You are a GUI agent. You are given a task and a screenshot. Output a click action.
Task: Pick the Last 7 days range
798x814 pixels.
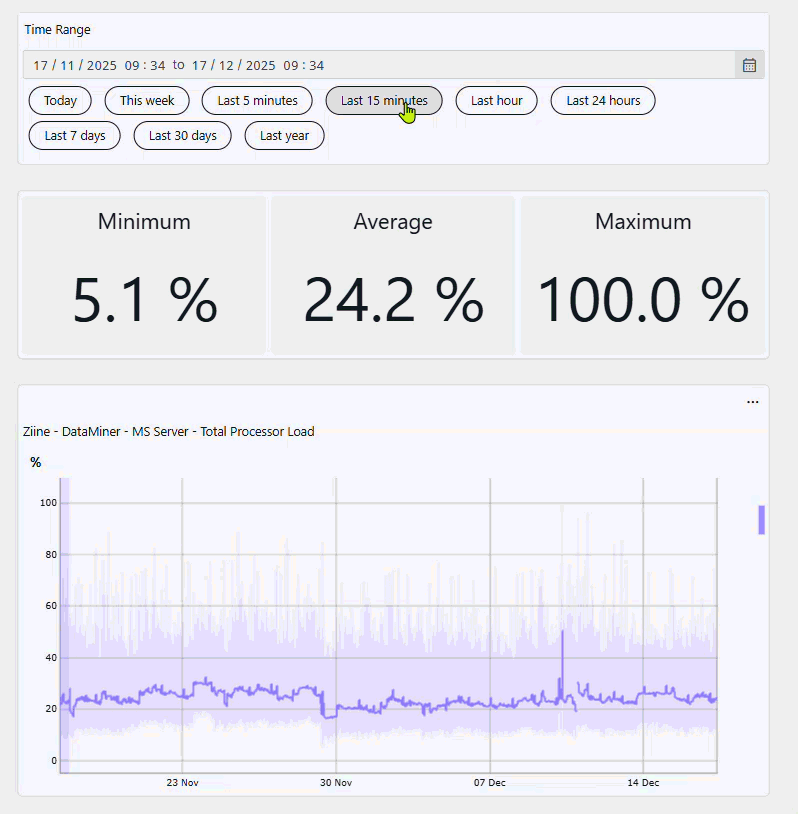[x=75, y=136]
